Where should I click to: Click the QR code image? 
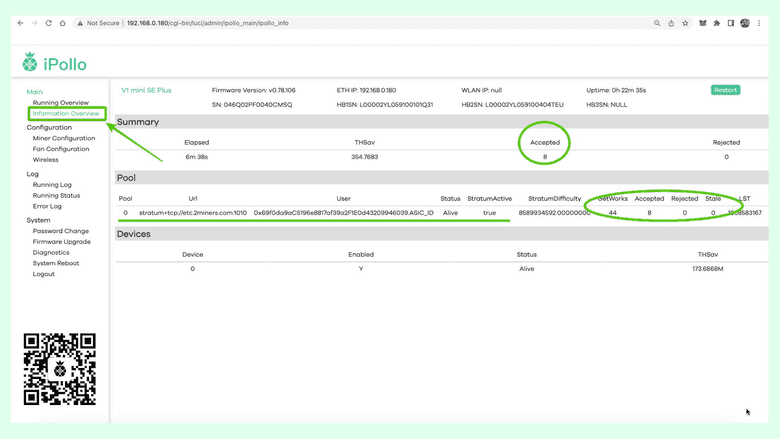(60, 369)
